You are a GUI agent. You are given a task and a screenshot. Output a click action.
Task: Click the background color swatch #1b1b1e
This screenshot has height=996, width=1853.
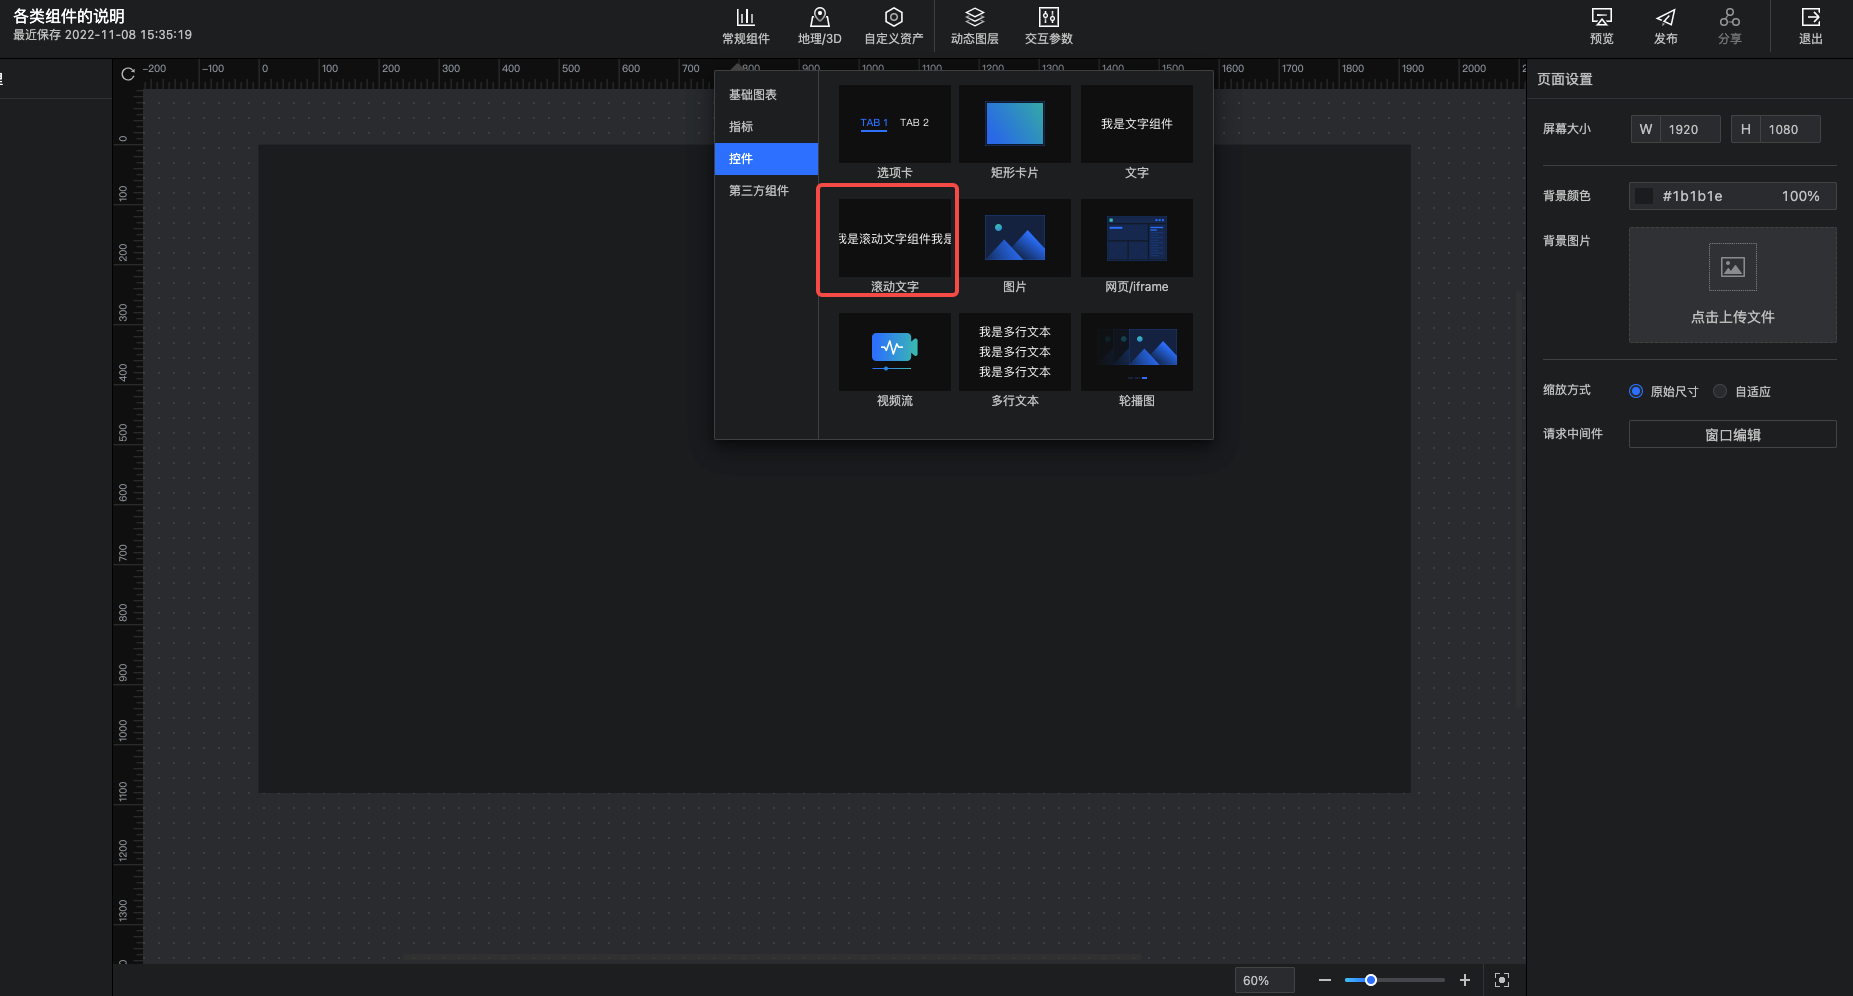1644,196
